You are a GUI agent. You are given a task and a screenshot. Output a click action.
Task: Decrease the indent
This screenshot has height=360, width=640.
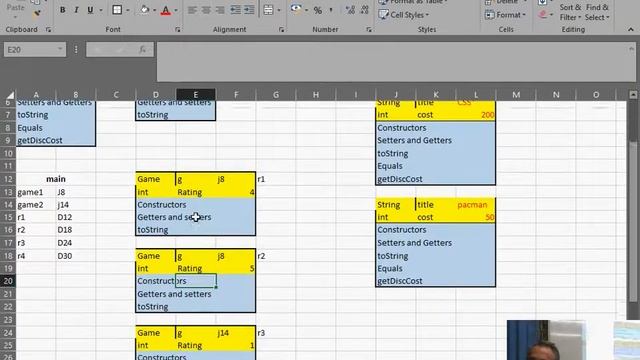[235, 10]
